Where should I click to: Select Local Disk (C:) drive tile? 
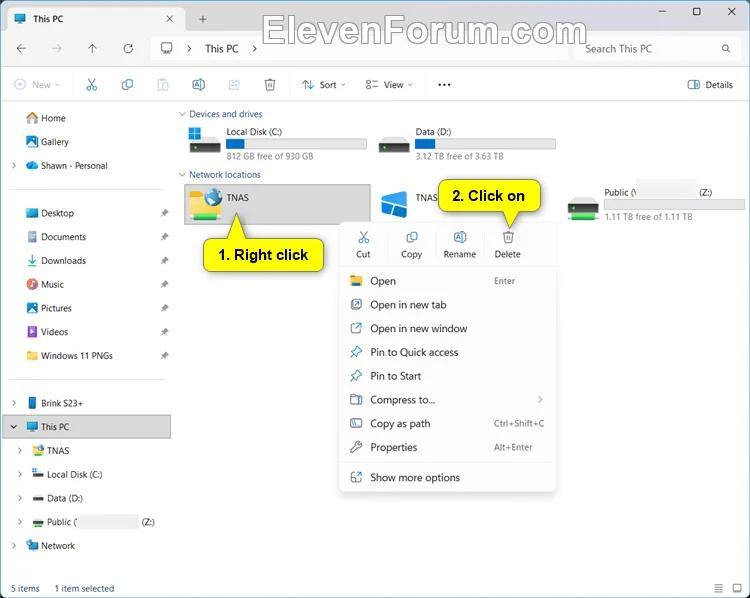click(278, 144)
